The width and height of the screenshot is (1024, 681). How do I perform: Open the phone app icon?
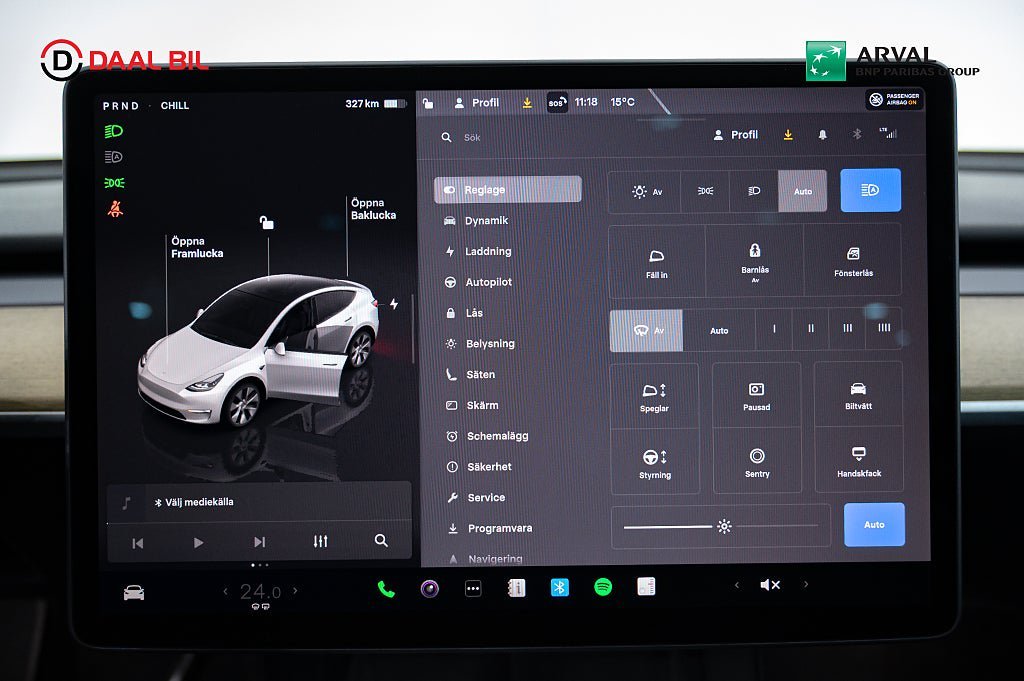tap(386, 589)
